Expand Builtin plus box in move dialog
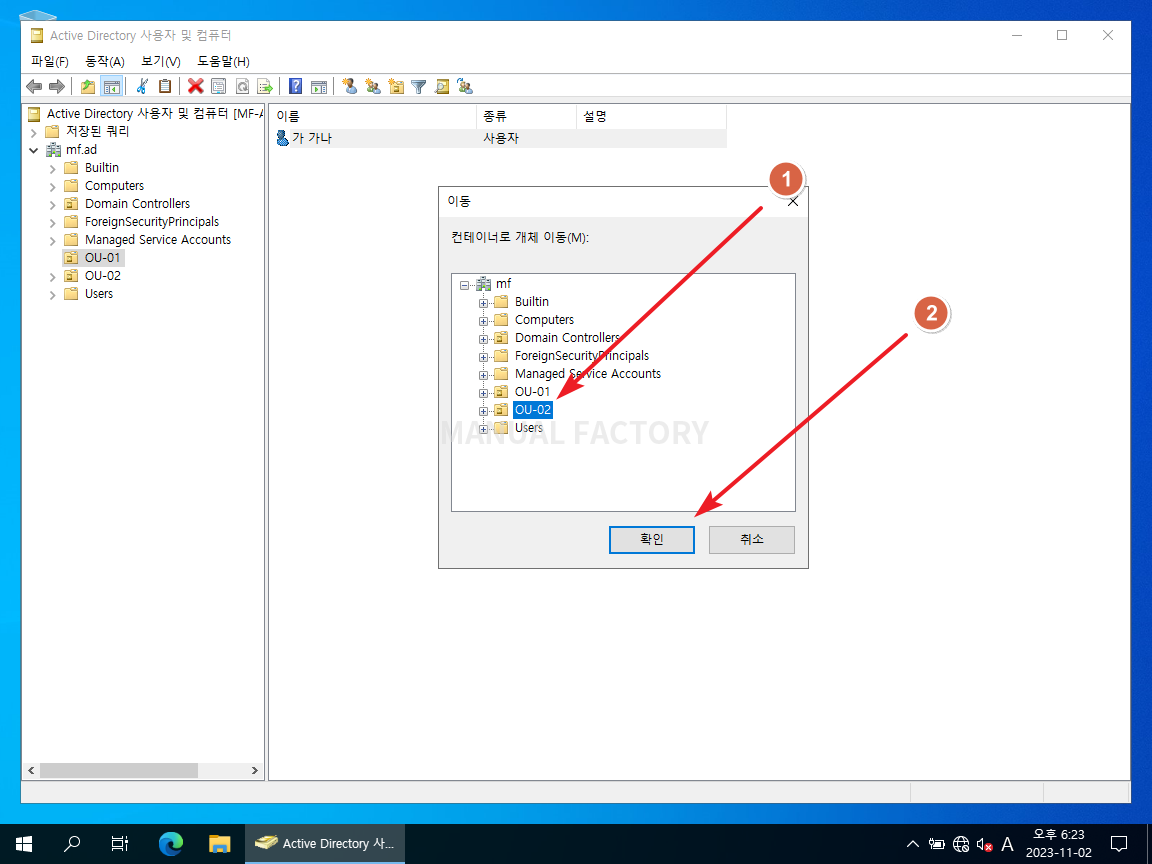 483,303
